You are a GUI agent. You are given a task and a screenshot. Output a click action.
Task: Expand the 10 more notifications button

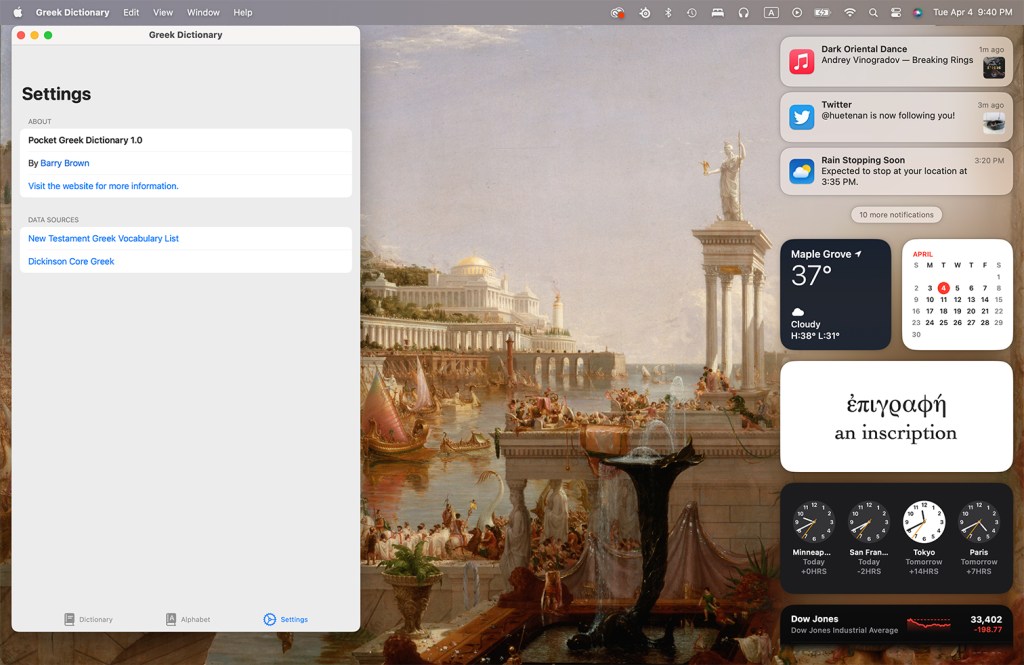[x=896, y=215]
